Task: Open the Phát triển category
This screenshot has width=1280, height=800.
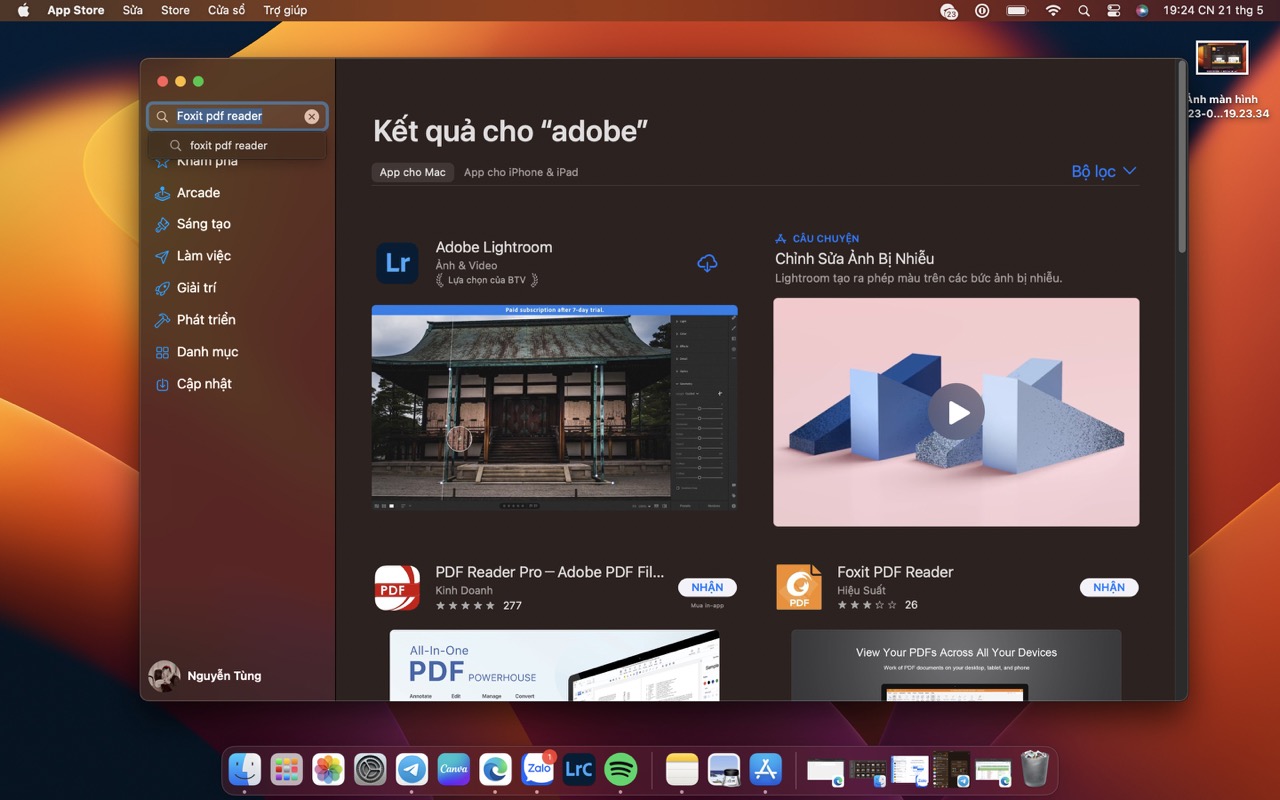Action: (206, 320)
